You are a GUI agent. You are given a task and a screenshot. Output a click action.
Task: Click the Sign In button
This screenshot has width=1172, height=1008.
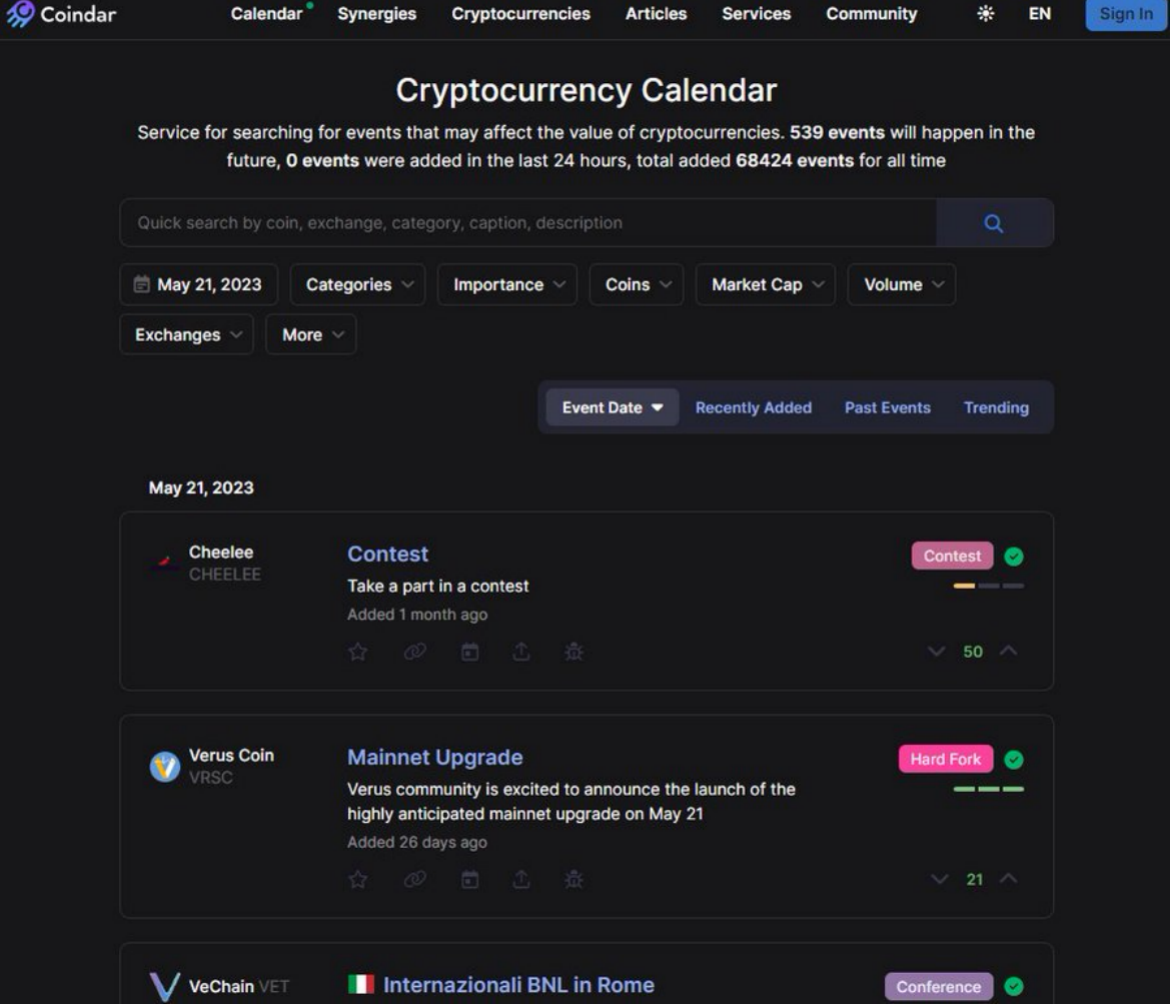1126,13
